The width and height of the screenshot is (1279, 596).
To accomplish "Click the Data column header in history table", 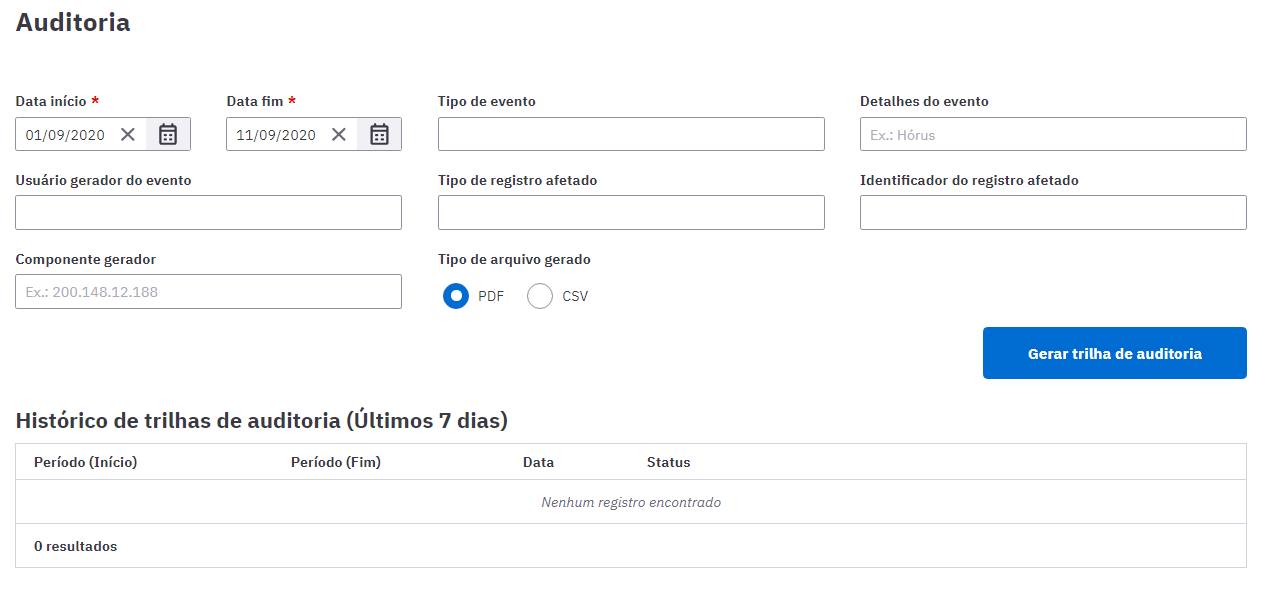I will click(538, 462).
